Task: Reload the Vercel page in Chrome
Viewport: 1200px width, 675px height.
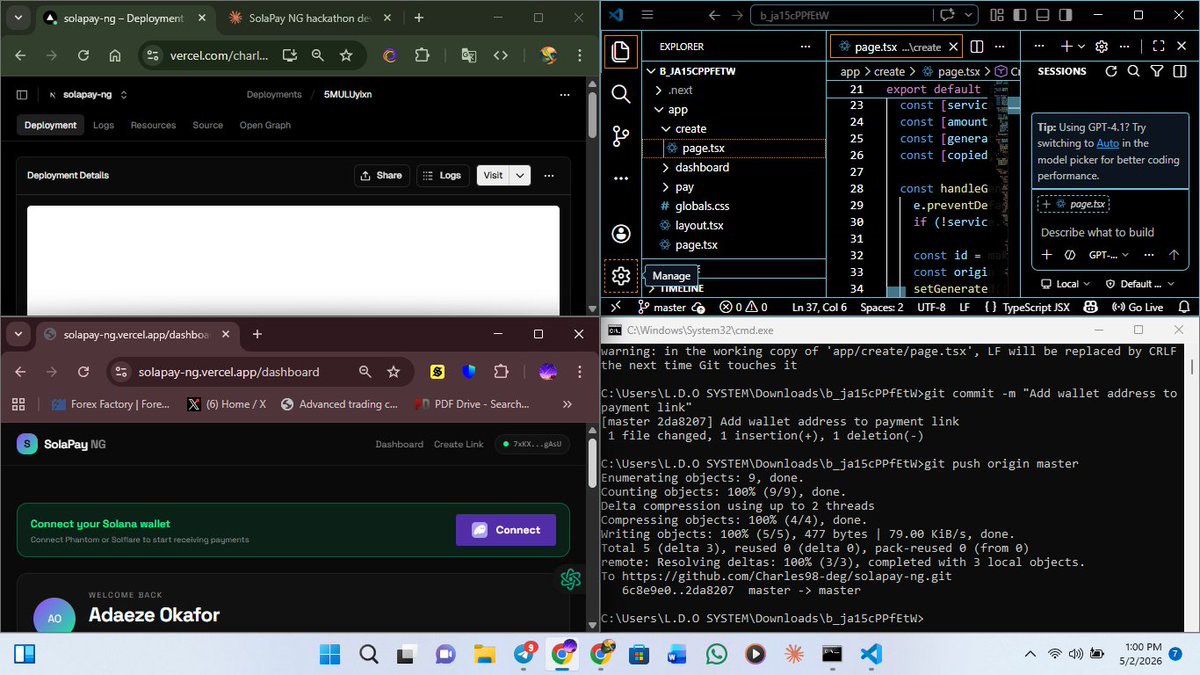Action: click(83, 57)
